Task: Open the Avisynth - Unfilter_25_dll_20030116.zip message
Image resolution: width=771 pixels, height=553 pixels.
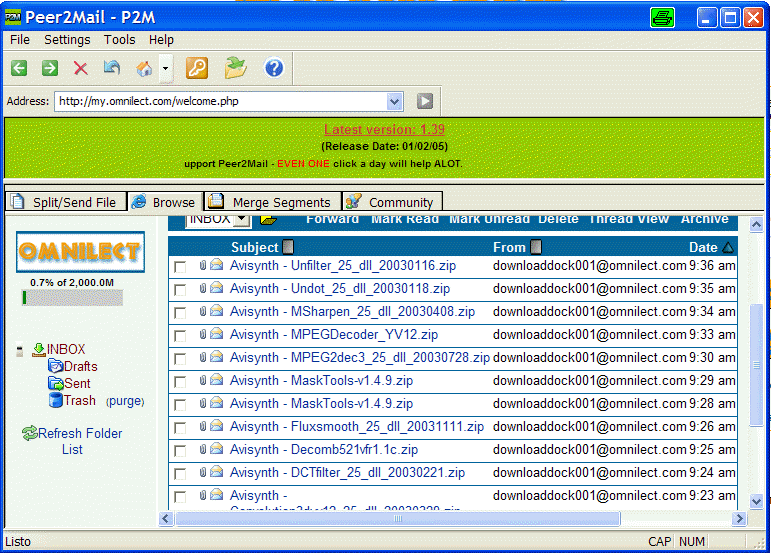Action: (343, 266)
